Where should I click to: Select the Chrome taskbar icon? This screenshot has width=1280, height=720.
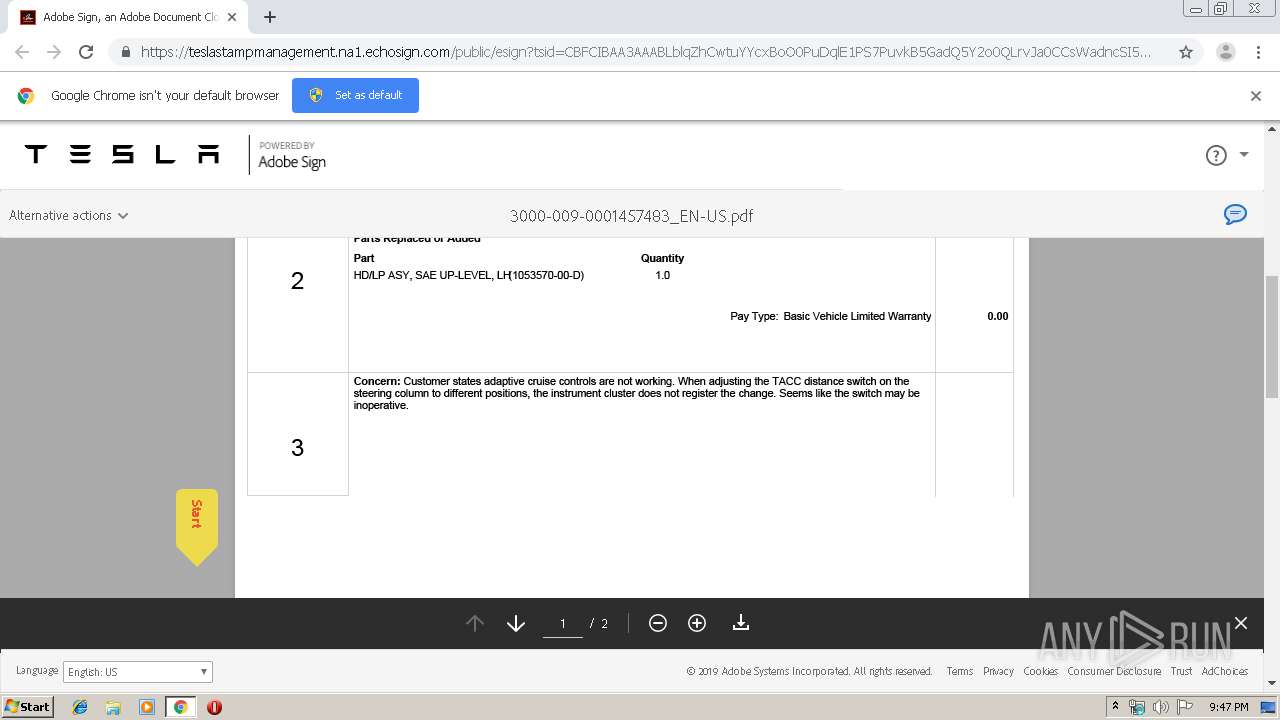pyautogui.click(x=180, y=707)
